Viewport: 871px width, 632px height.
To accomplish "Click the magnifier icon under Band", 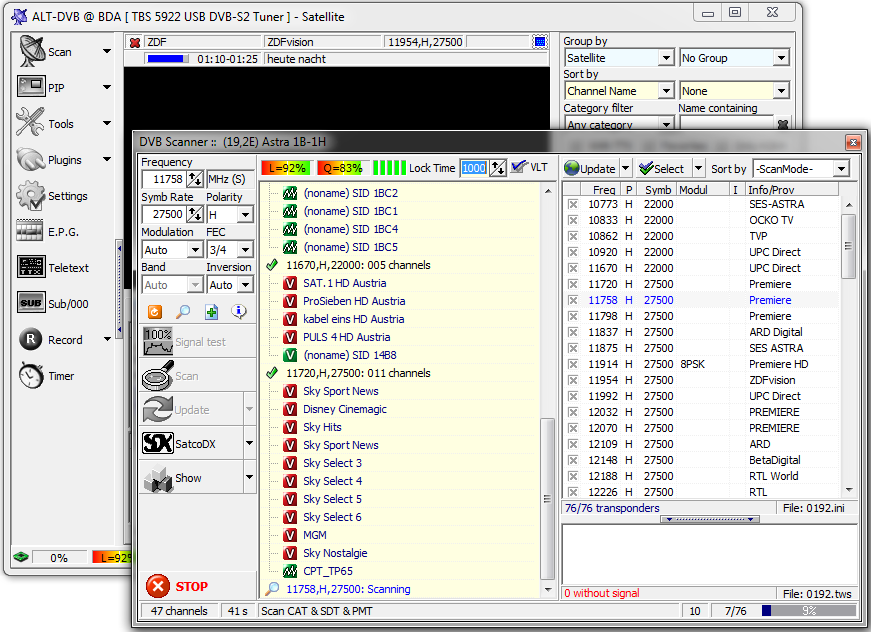I will pos(183,312).
